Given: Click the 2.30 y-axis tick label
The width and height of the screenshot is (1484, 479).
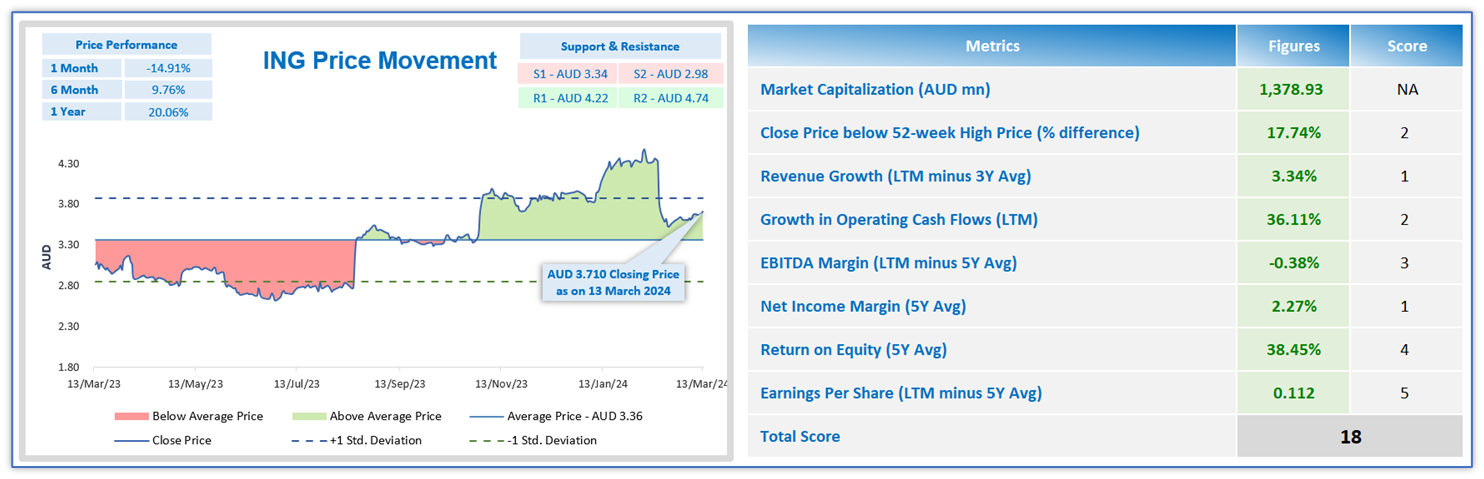Looking at the screenshot, I should click(68, 327).
